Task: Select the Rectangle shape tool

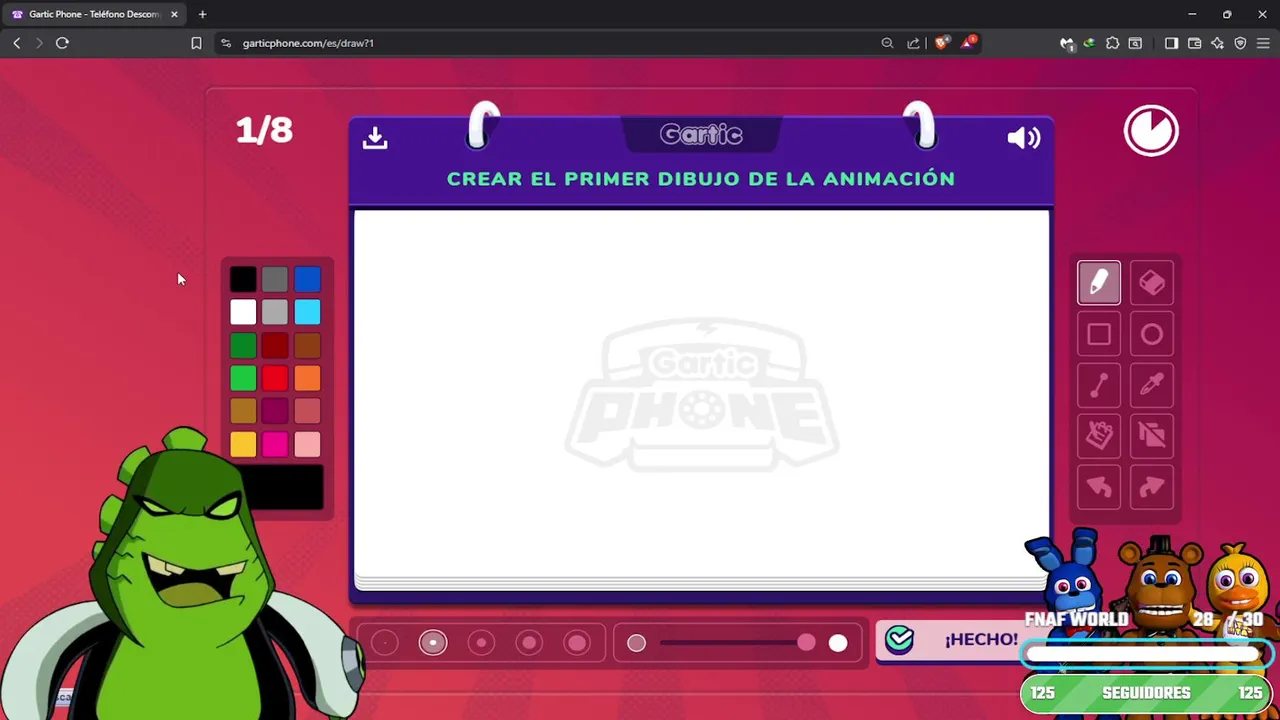Action: click(x=1099, y=335)
